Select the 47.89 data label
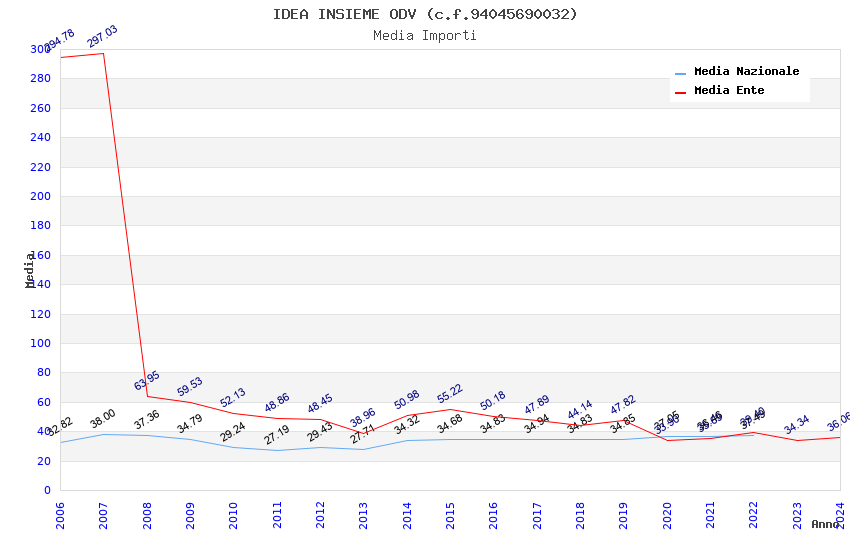The width and height of the screenshot is (850, 550). coord(537,404)
